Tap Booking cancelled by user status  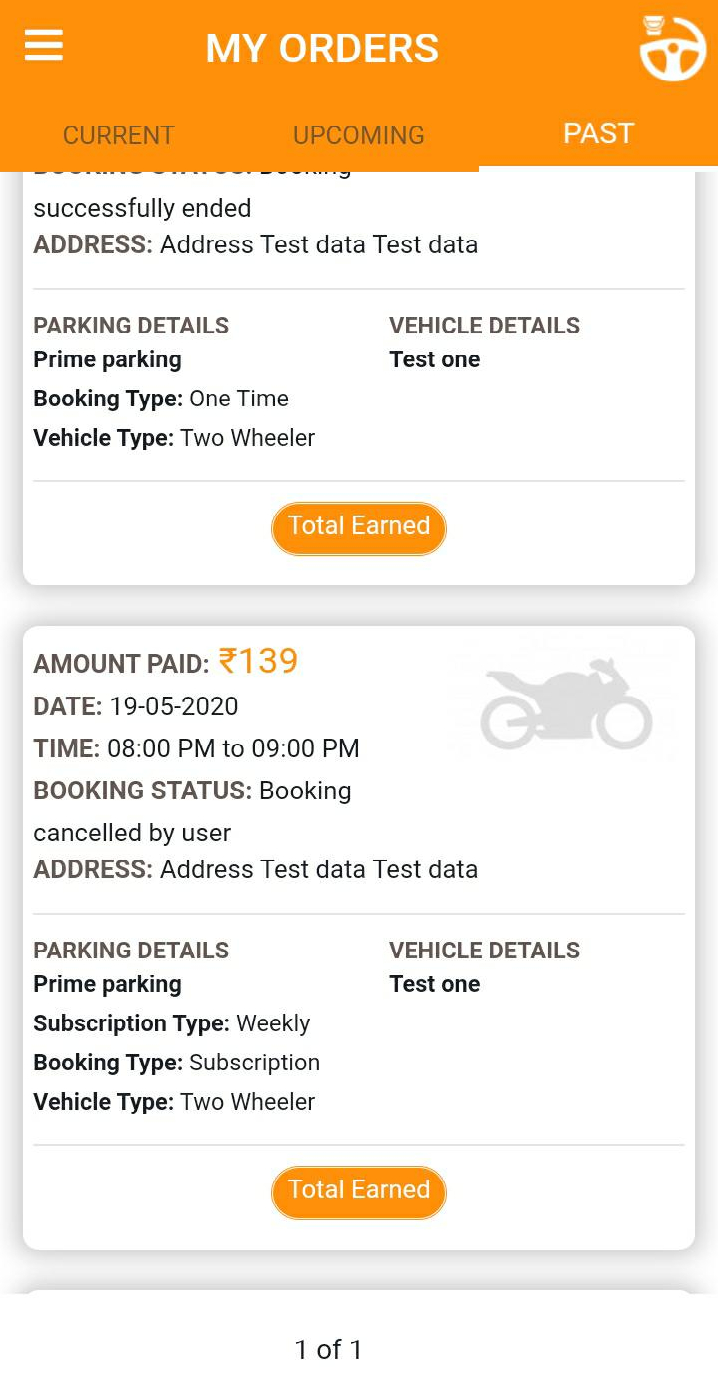click(x=192, y=811)
